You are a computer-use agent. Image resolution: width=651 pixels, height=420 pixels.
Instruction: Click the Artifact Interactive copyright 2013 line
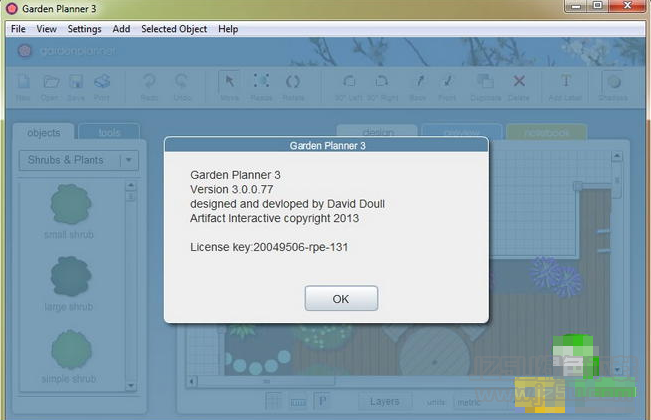pyautogui.click(x=274, y=218)
